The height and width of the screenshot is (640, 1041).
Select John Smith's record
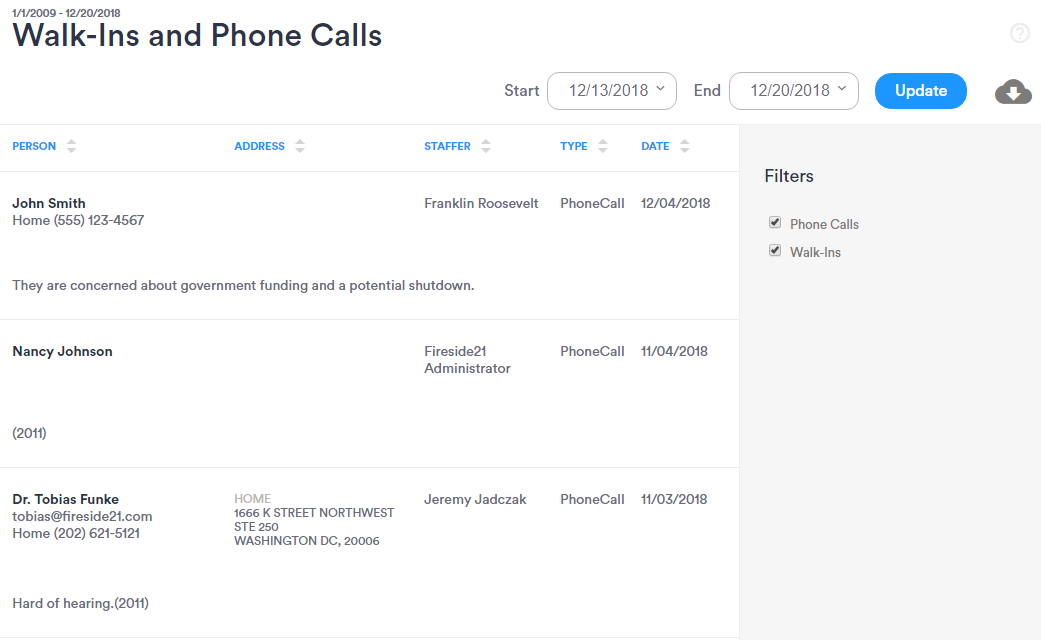click(48, 203)
